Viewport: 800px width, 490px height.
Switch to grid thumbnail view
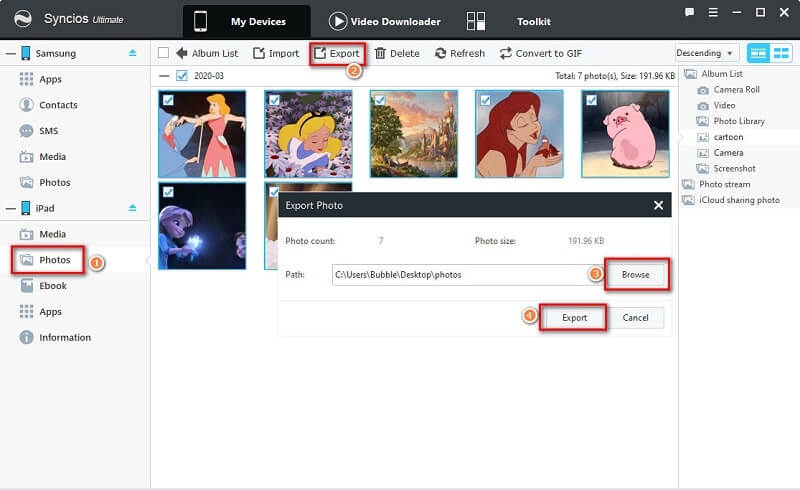pyautogui.click(x=781, y=53)
